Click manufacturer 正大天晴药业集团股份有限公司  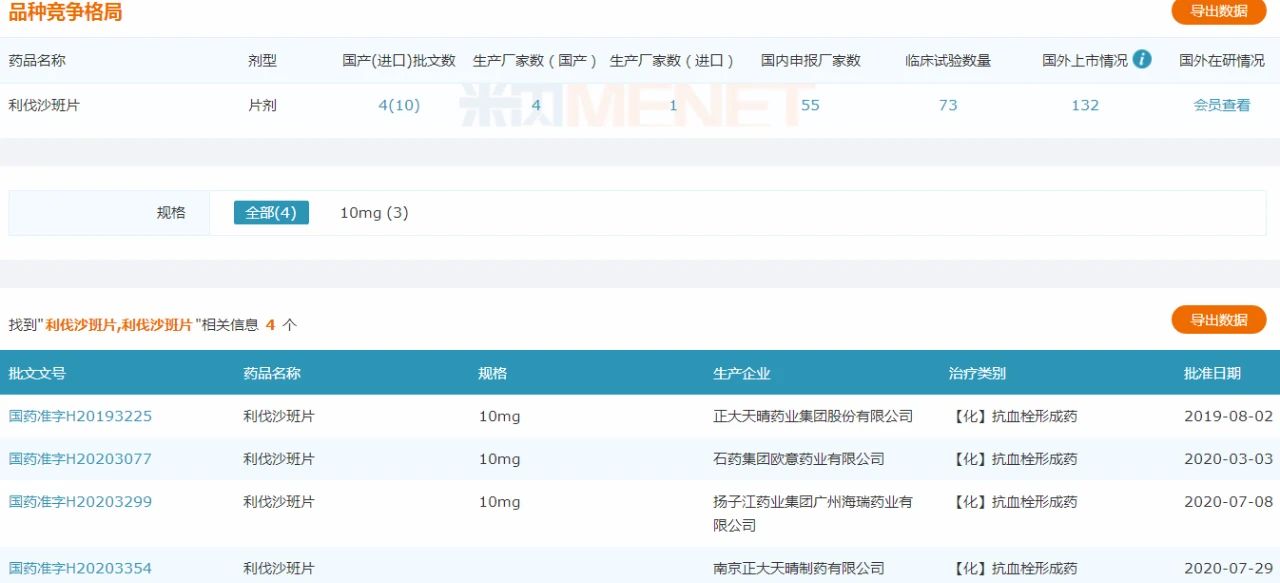click(813, 416)
